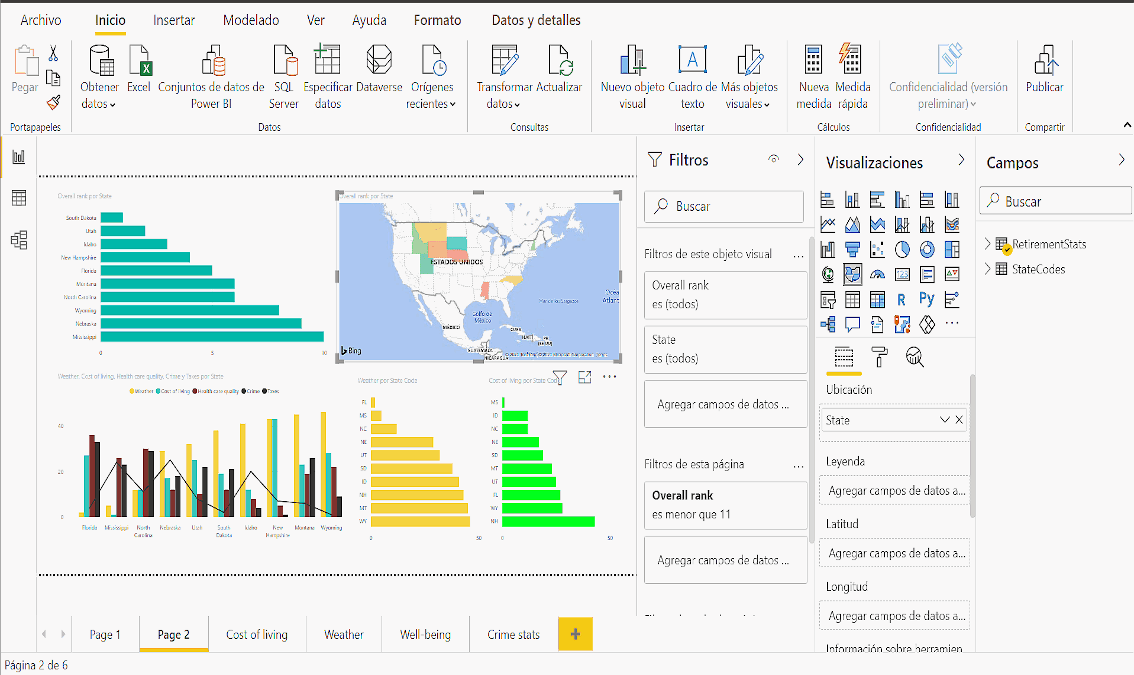
Task: Select the scatter chart visual
Action: 877,250
